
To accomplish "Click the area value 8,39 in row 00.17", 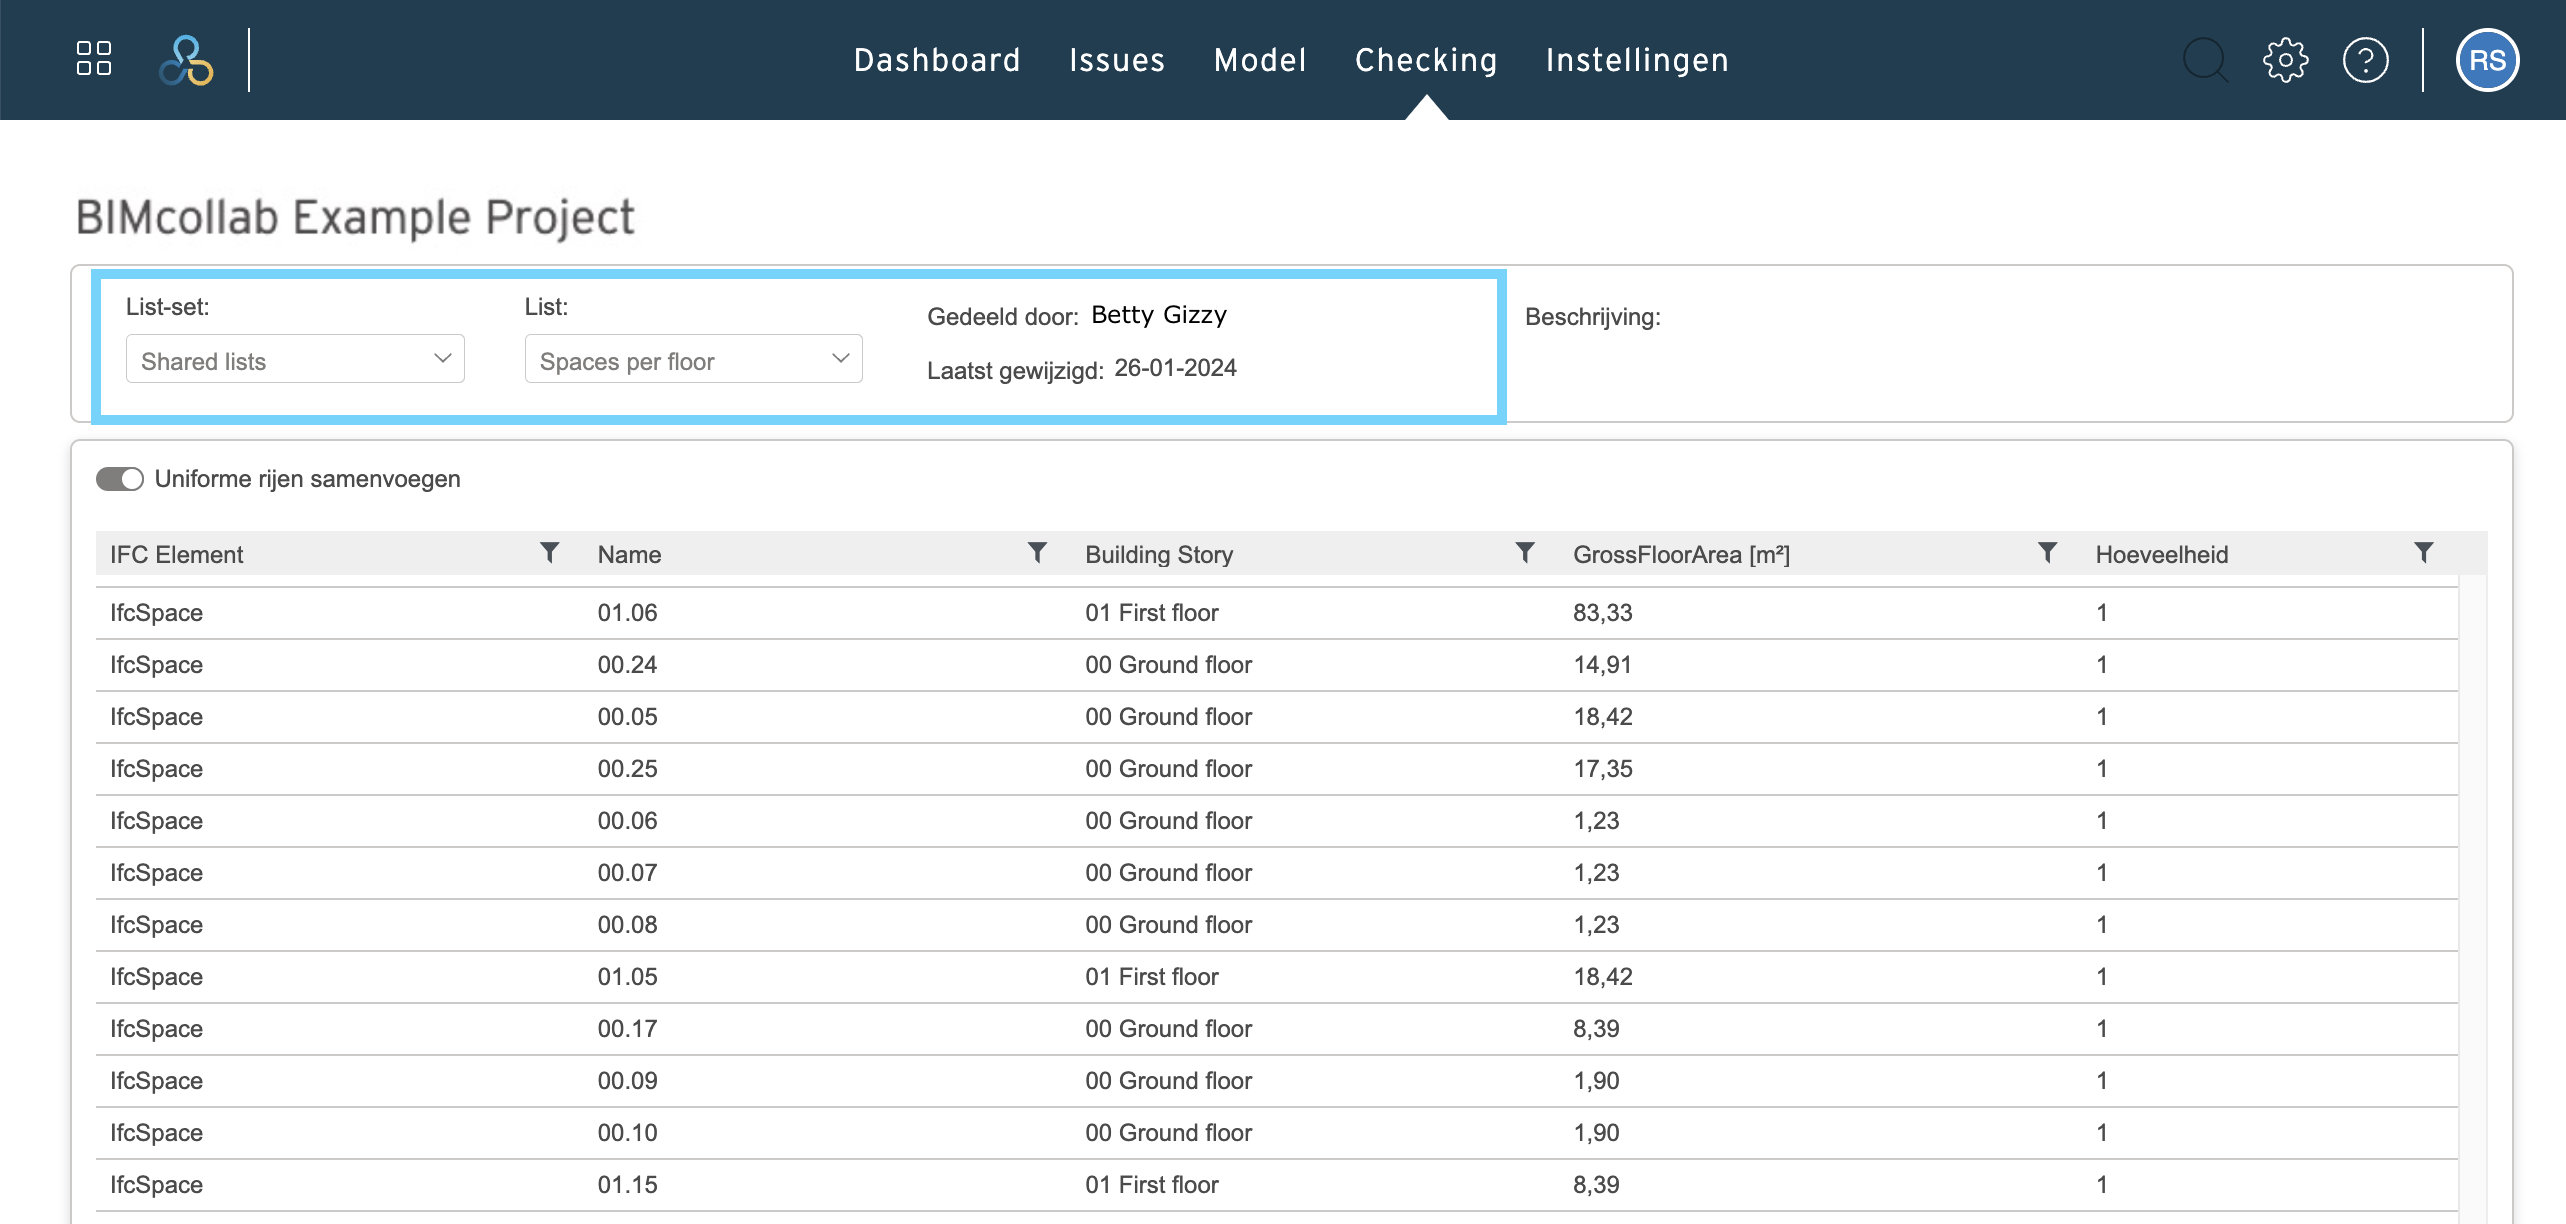I will click(x=1596, y=1029).
